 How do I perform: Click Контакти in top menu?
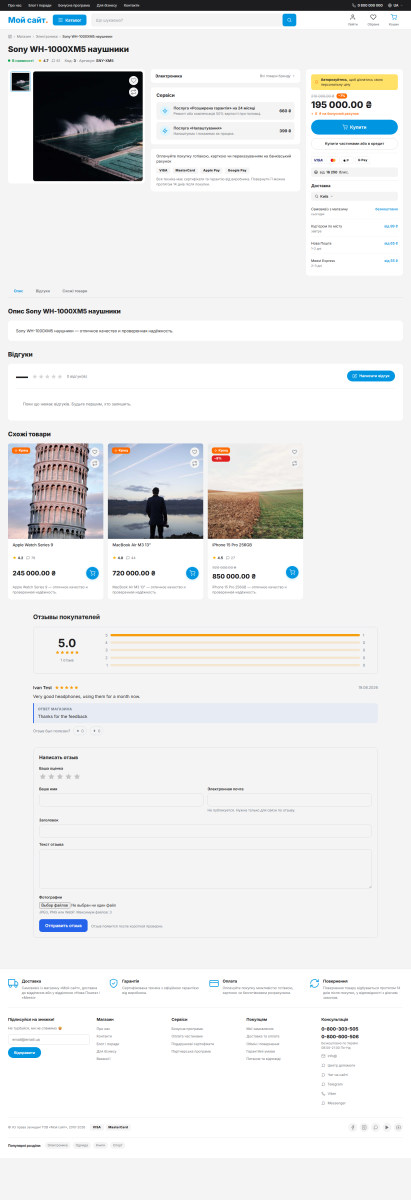tap(131, 5)
